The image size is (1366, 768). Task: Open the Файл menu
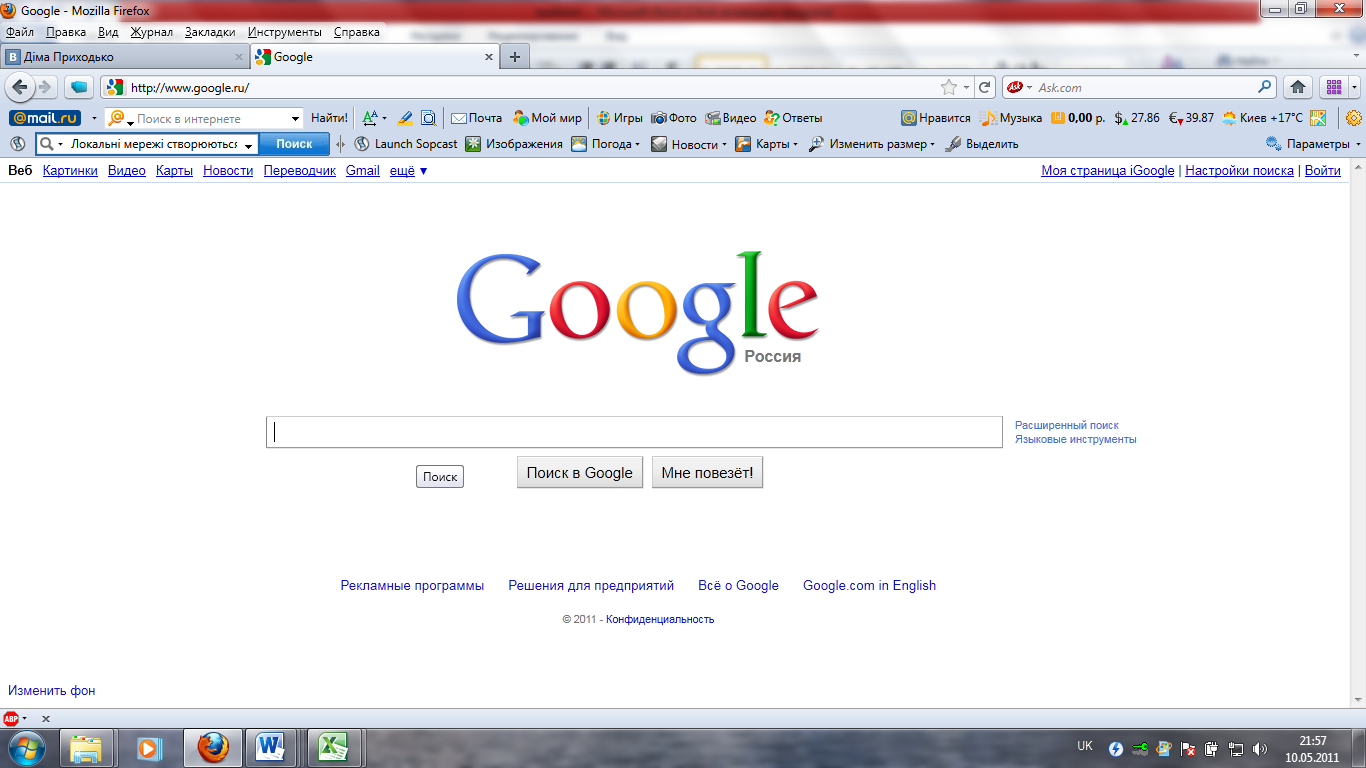pyautogui.click(x=20, y=32)
